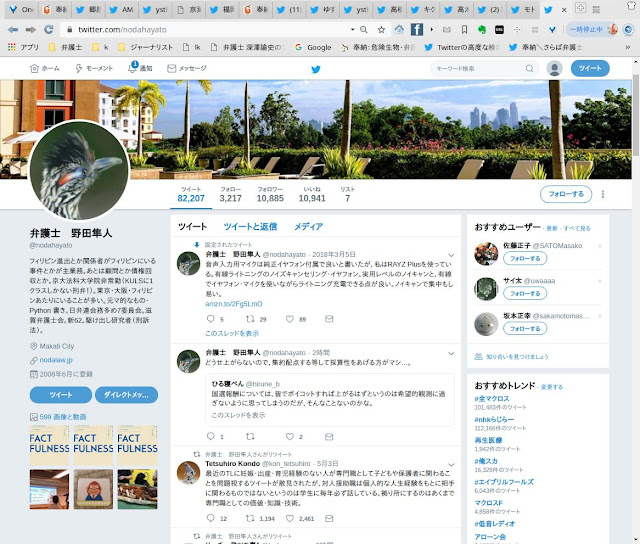Open the Messages navigation item
Viewport: 640px width, 544px height.
(187, 69)
